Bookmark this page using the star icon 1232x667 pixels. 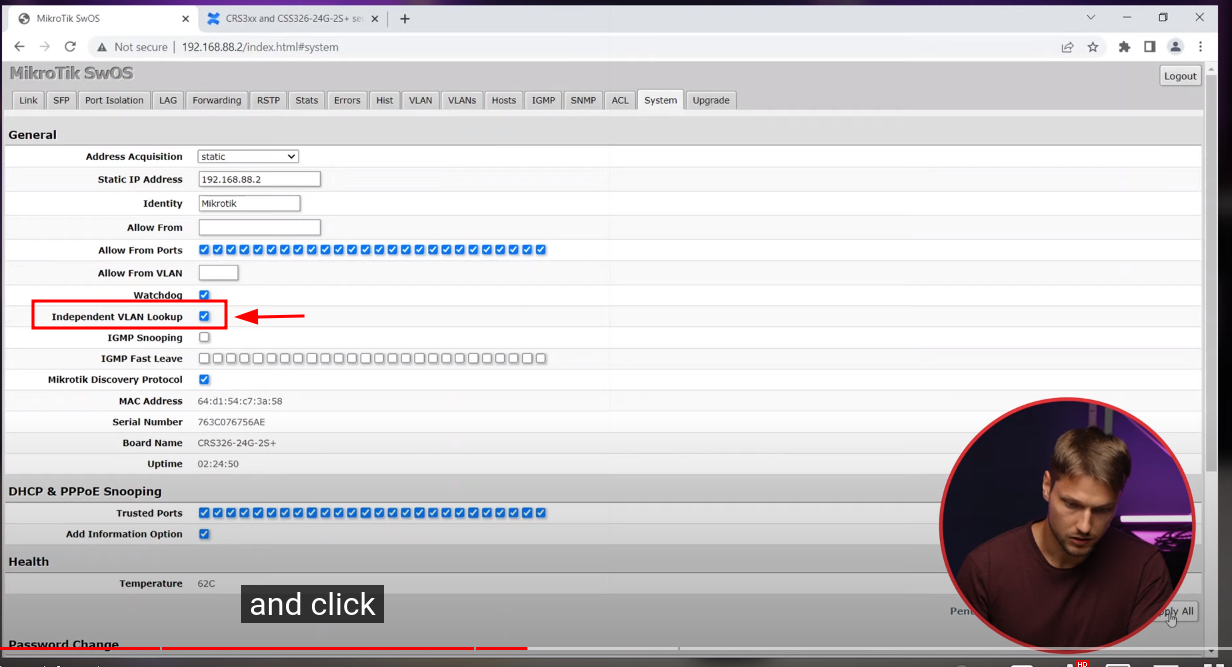(x=1092, y=47)
